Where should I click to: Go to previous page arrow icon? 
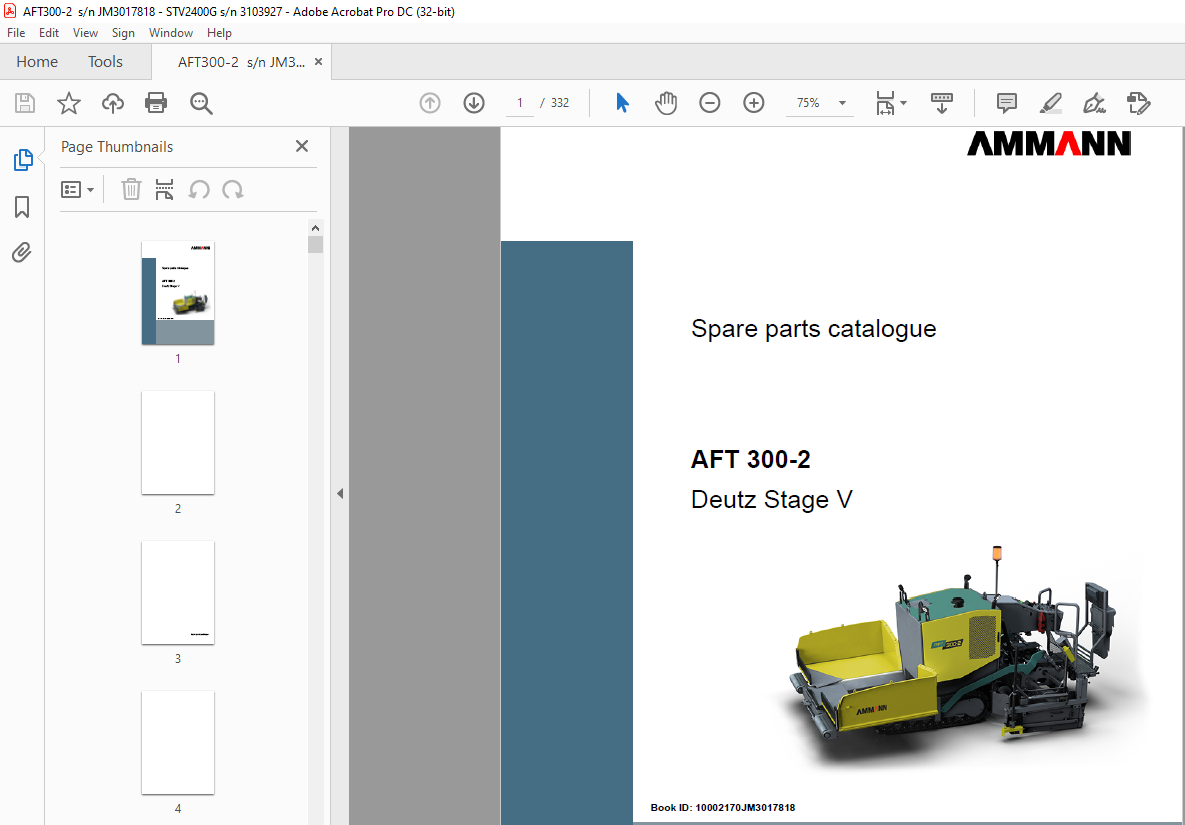pyautogui.click(x=430, y=103)
